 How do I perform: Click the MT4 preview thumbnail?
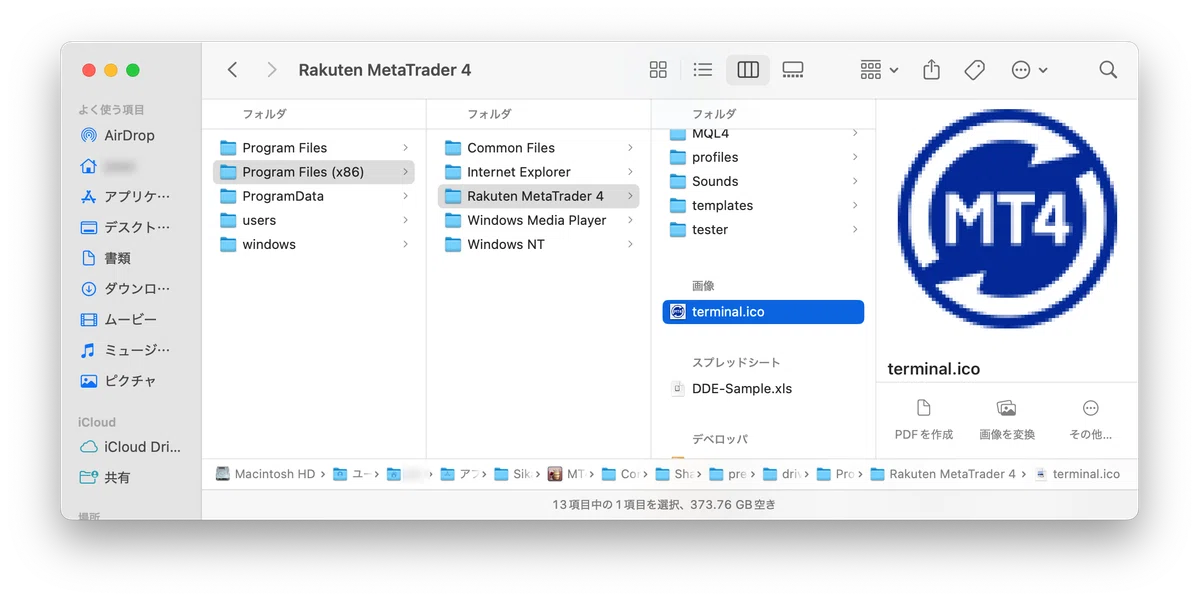1007,219
